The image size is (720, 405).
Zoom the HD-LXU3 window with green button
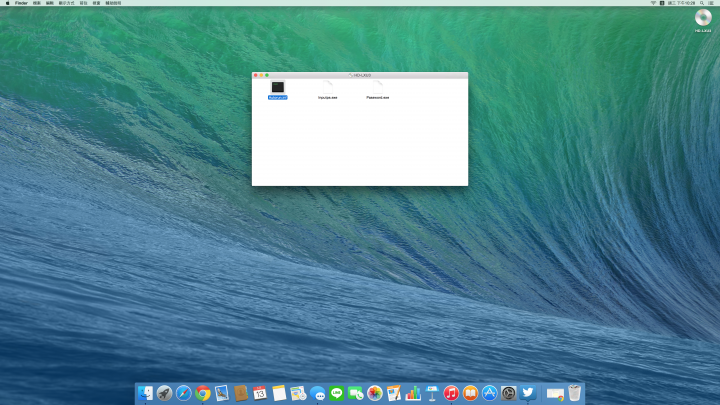pyautogui.click(x=267, y=75)
